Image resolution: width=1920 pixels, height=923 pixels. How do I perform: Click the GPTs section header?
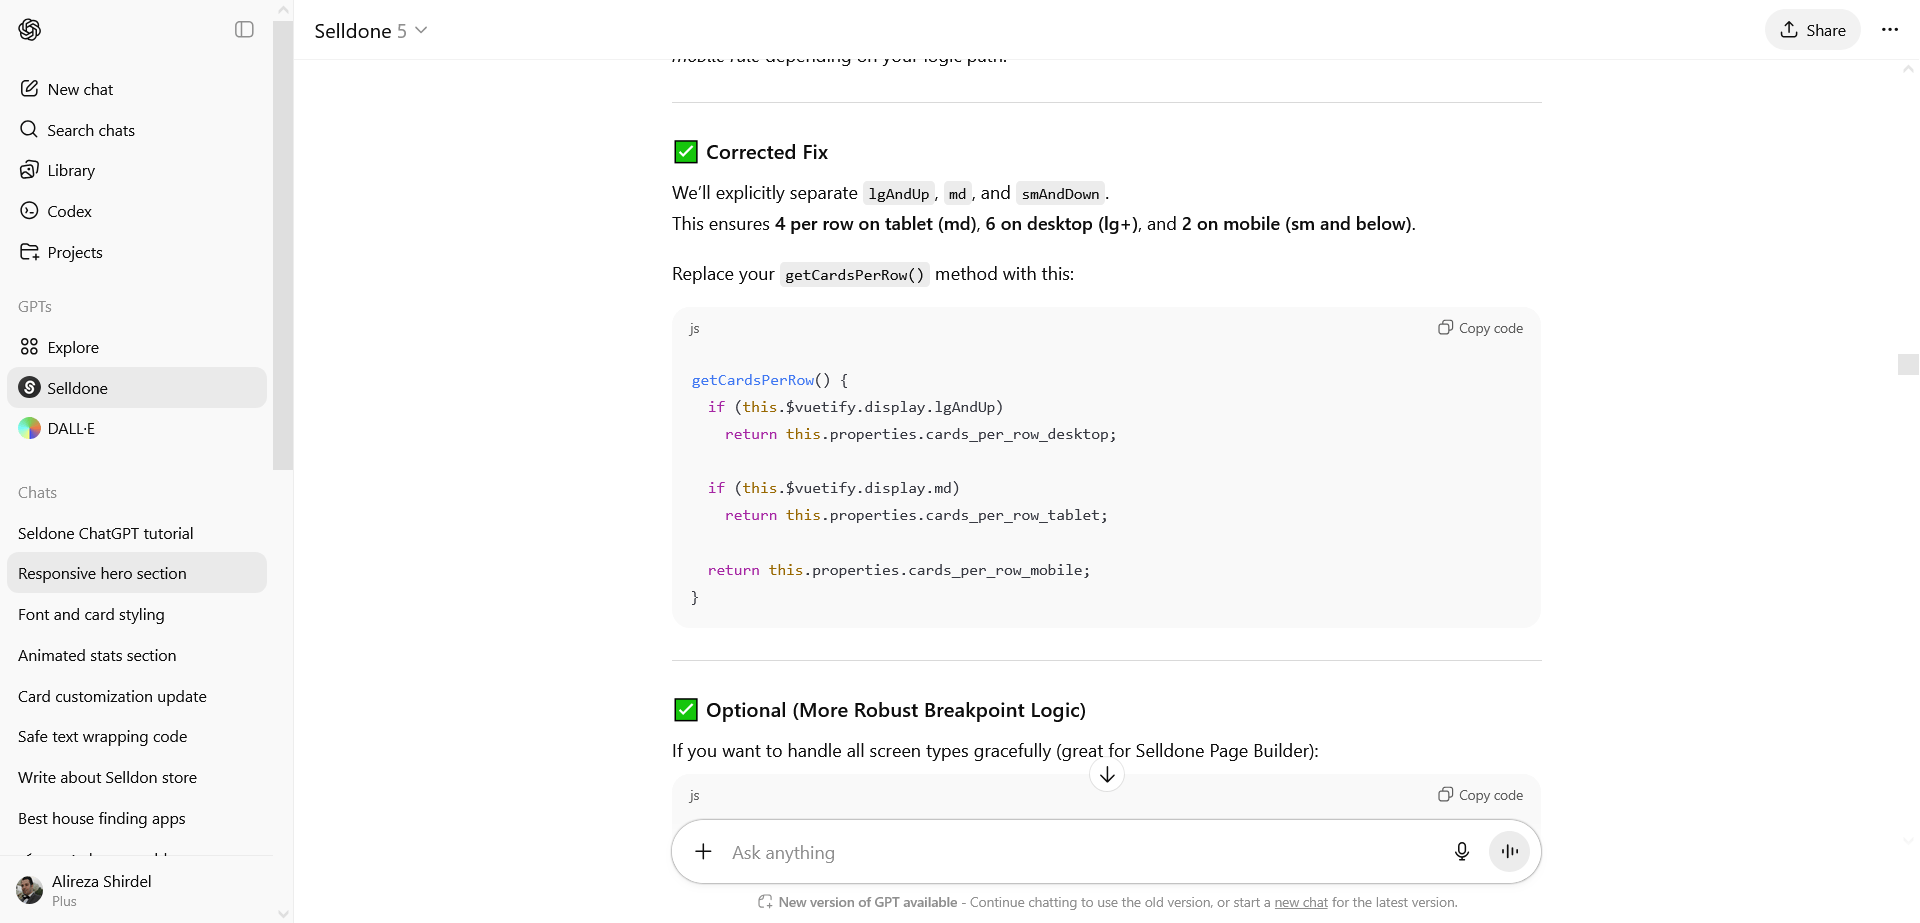(x=35, y=306)
